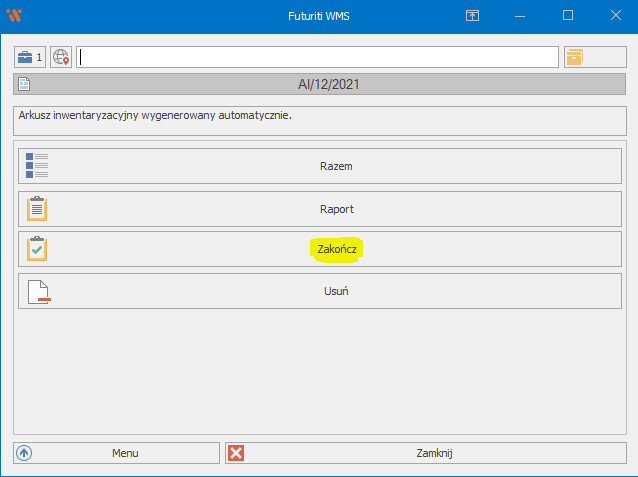Viewport: 638px width, 477px height.
Task: Click the clipboard icon on Raport row
Action: tap(37, 208)
